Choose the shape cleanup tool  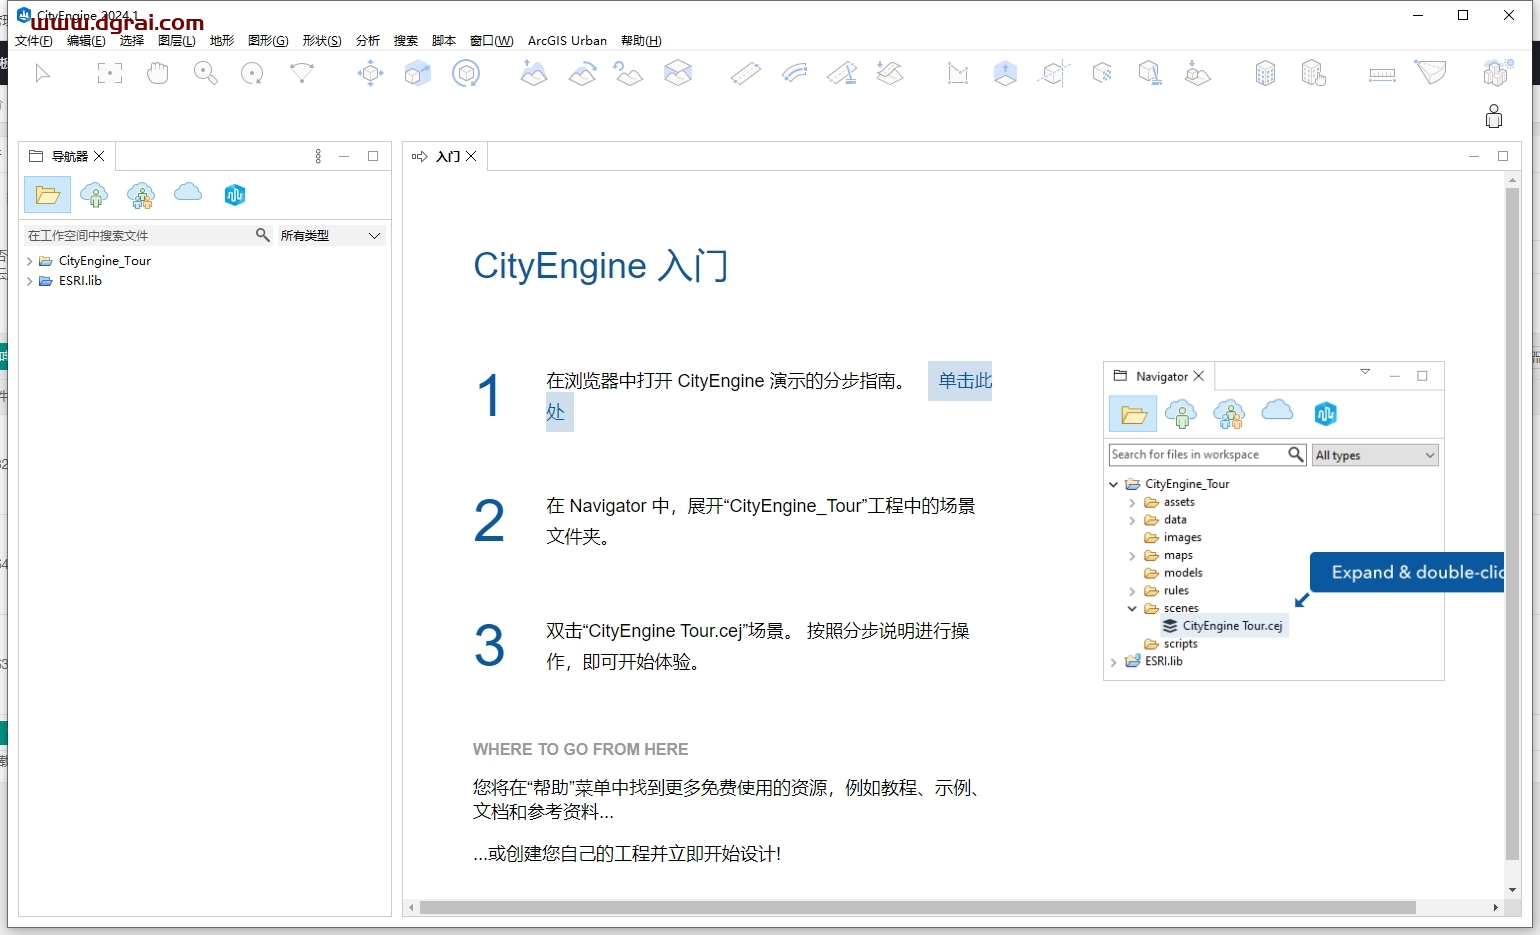pyautogui.click(x=1150, y=73)
